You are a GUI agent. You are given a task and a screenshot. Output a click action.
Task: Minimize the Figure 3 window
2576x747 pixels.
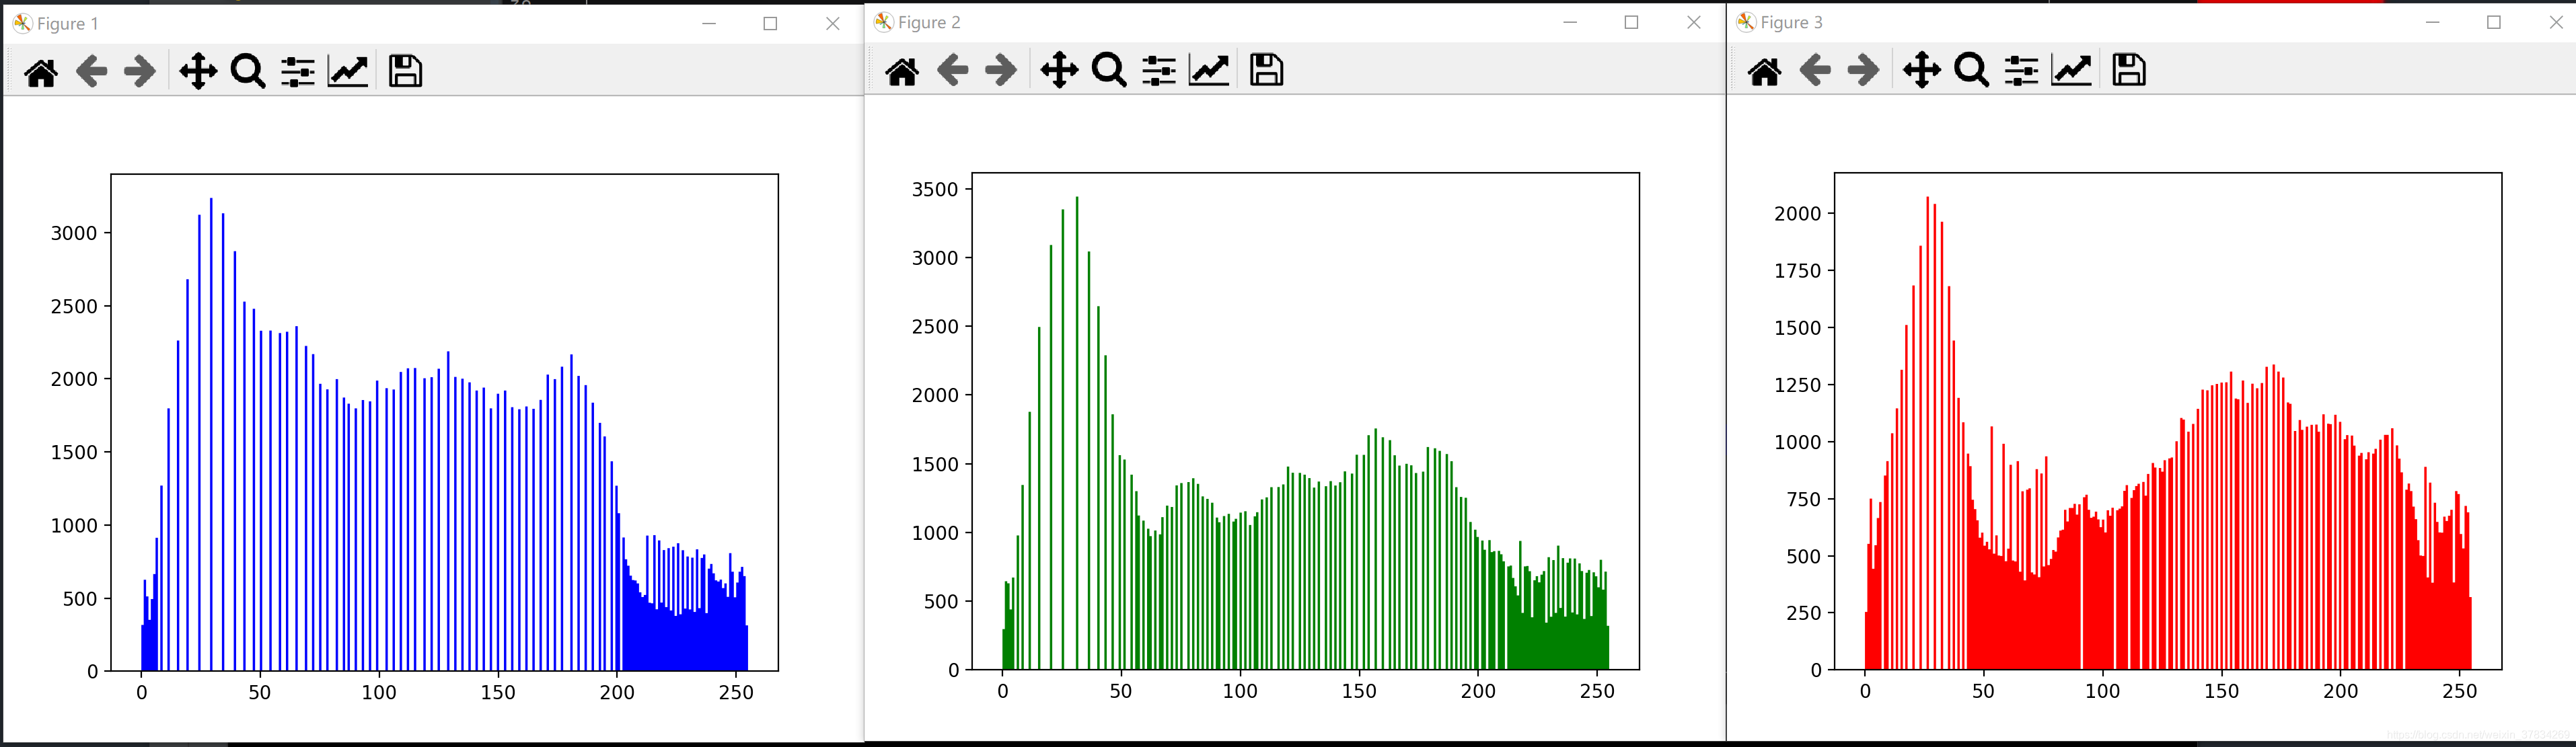tap(2433, 22)
